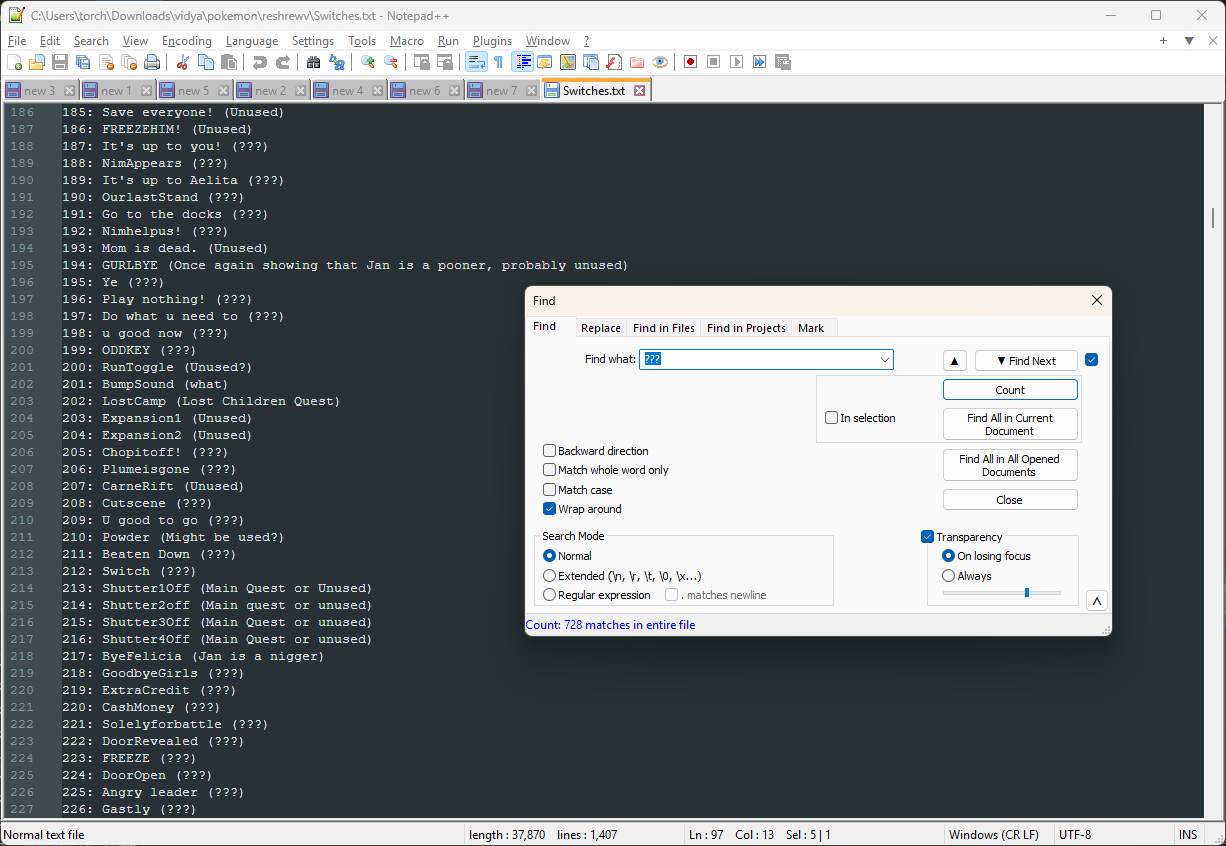1226x846 pixels.
Task: Toggle the indent guide toolbar icon
Action: [x=522, y=62]
